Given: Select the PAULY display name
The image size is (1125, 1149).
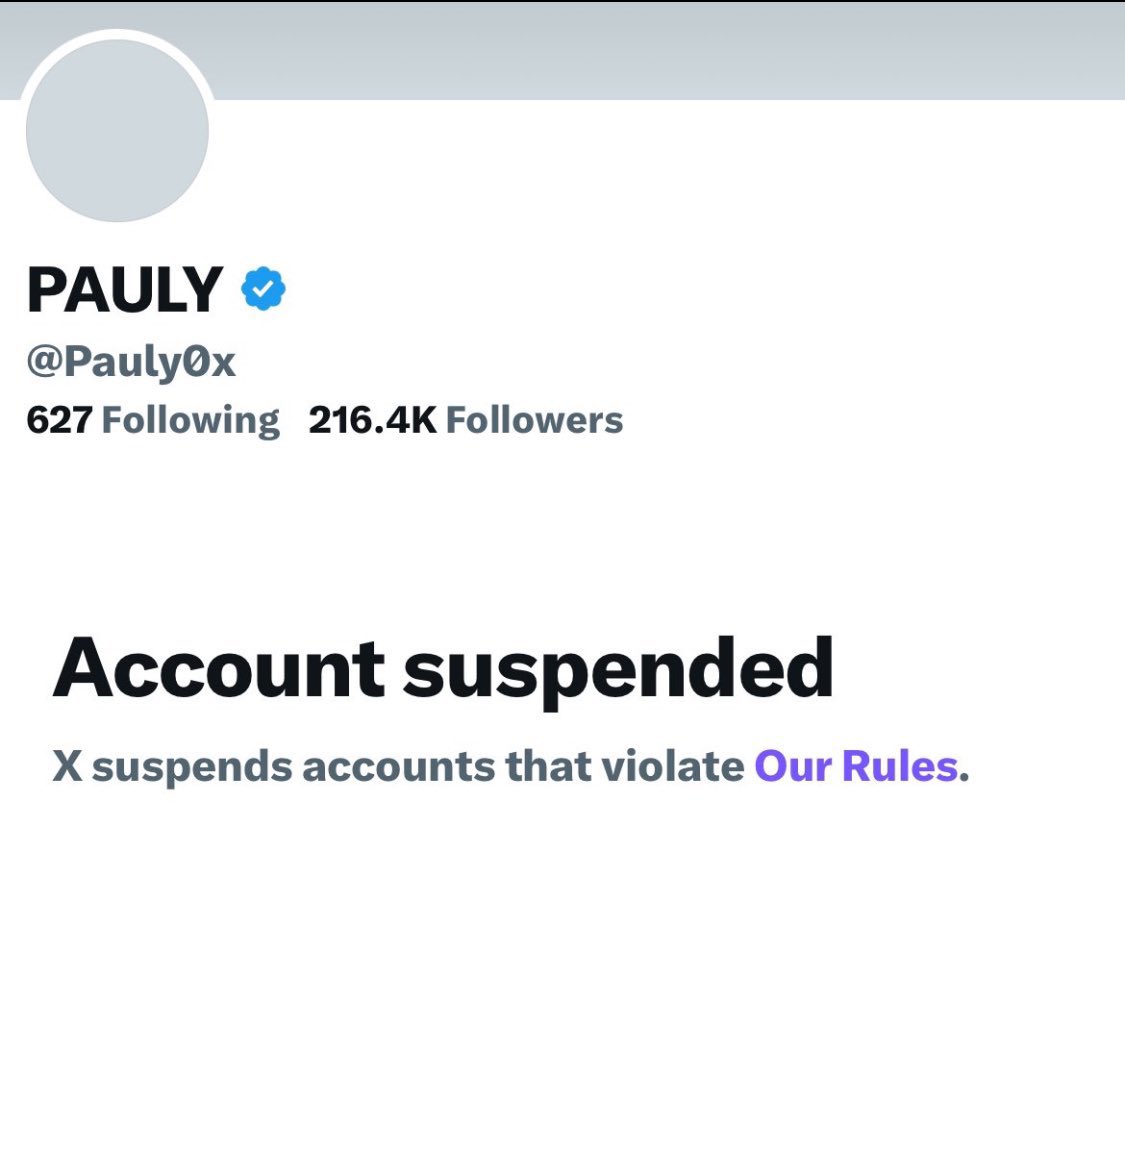Looking at the screenshot, I should pos(125,290).
